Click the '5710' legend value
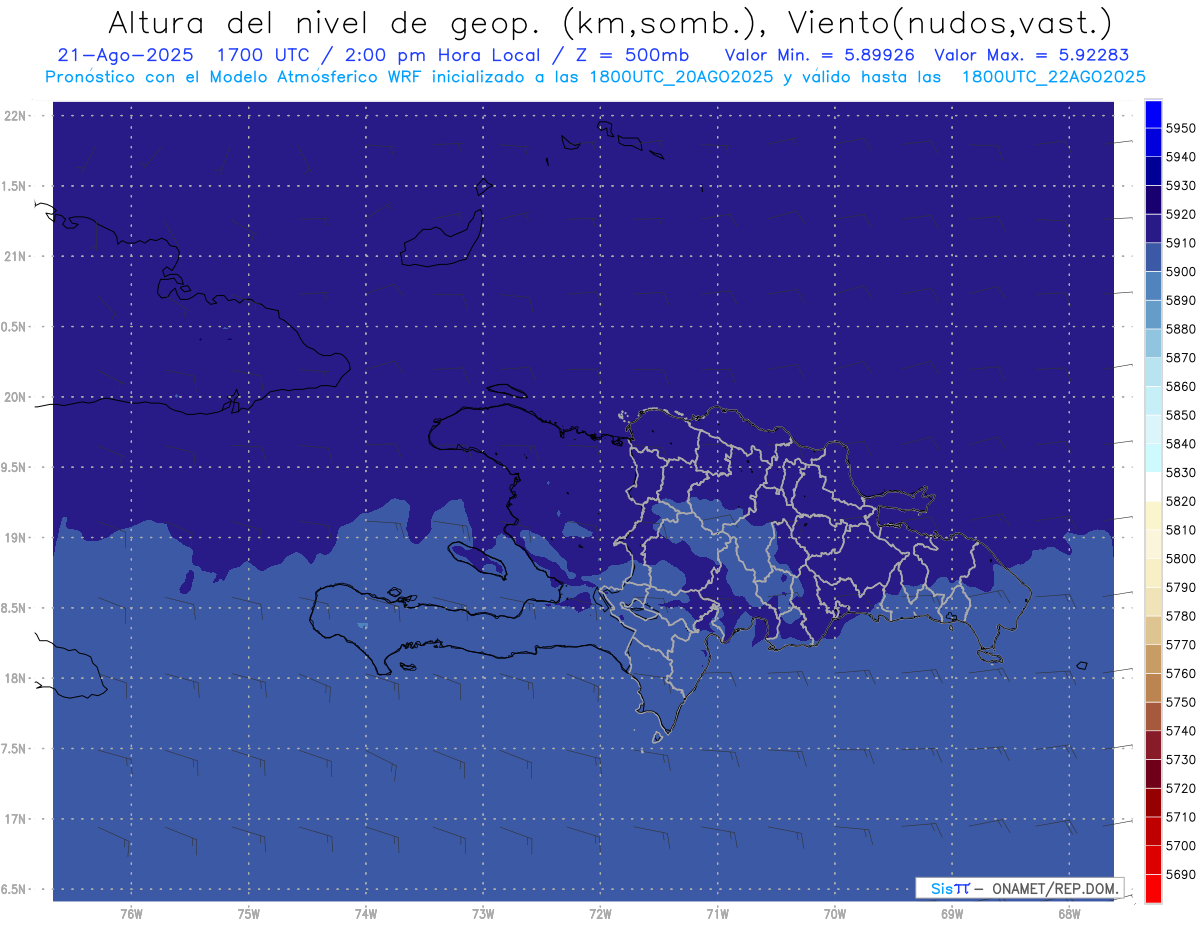Screen dimensions: 1200x927 pos(1180,817)
